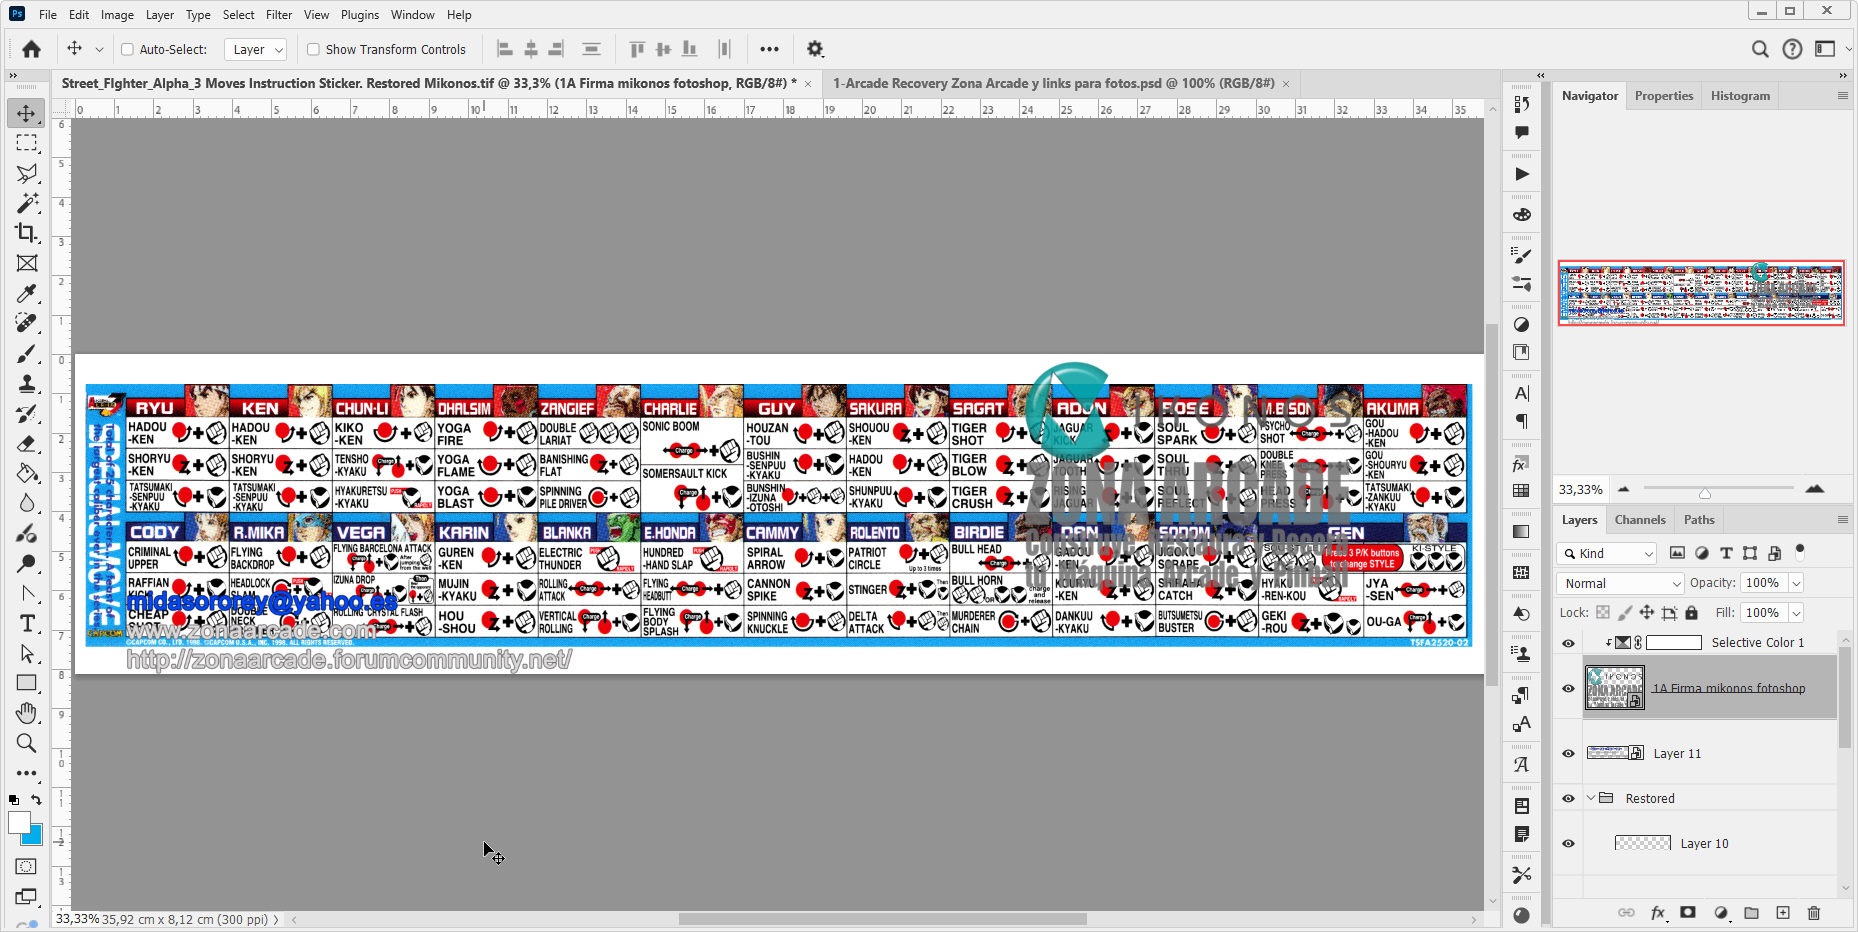
Task: Click the foreground color swatch
Action: [19, 822]
